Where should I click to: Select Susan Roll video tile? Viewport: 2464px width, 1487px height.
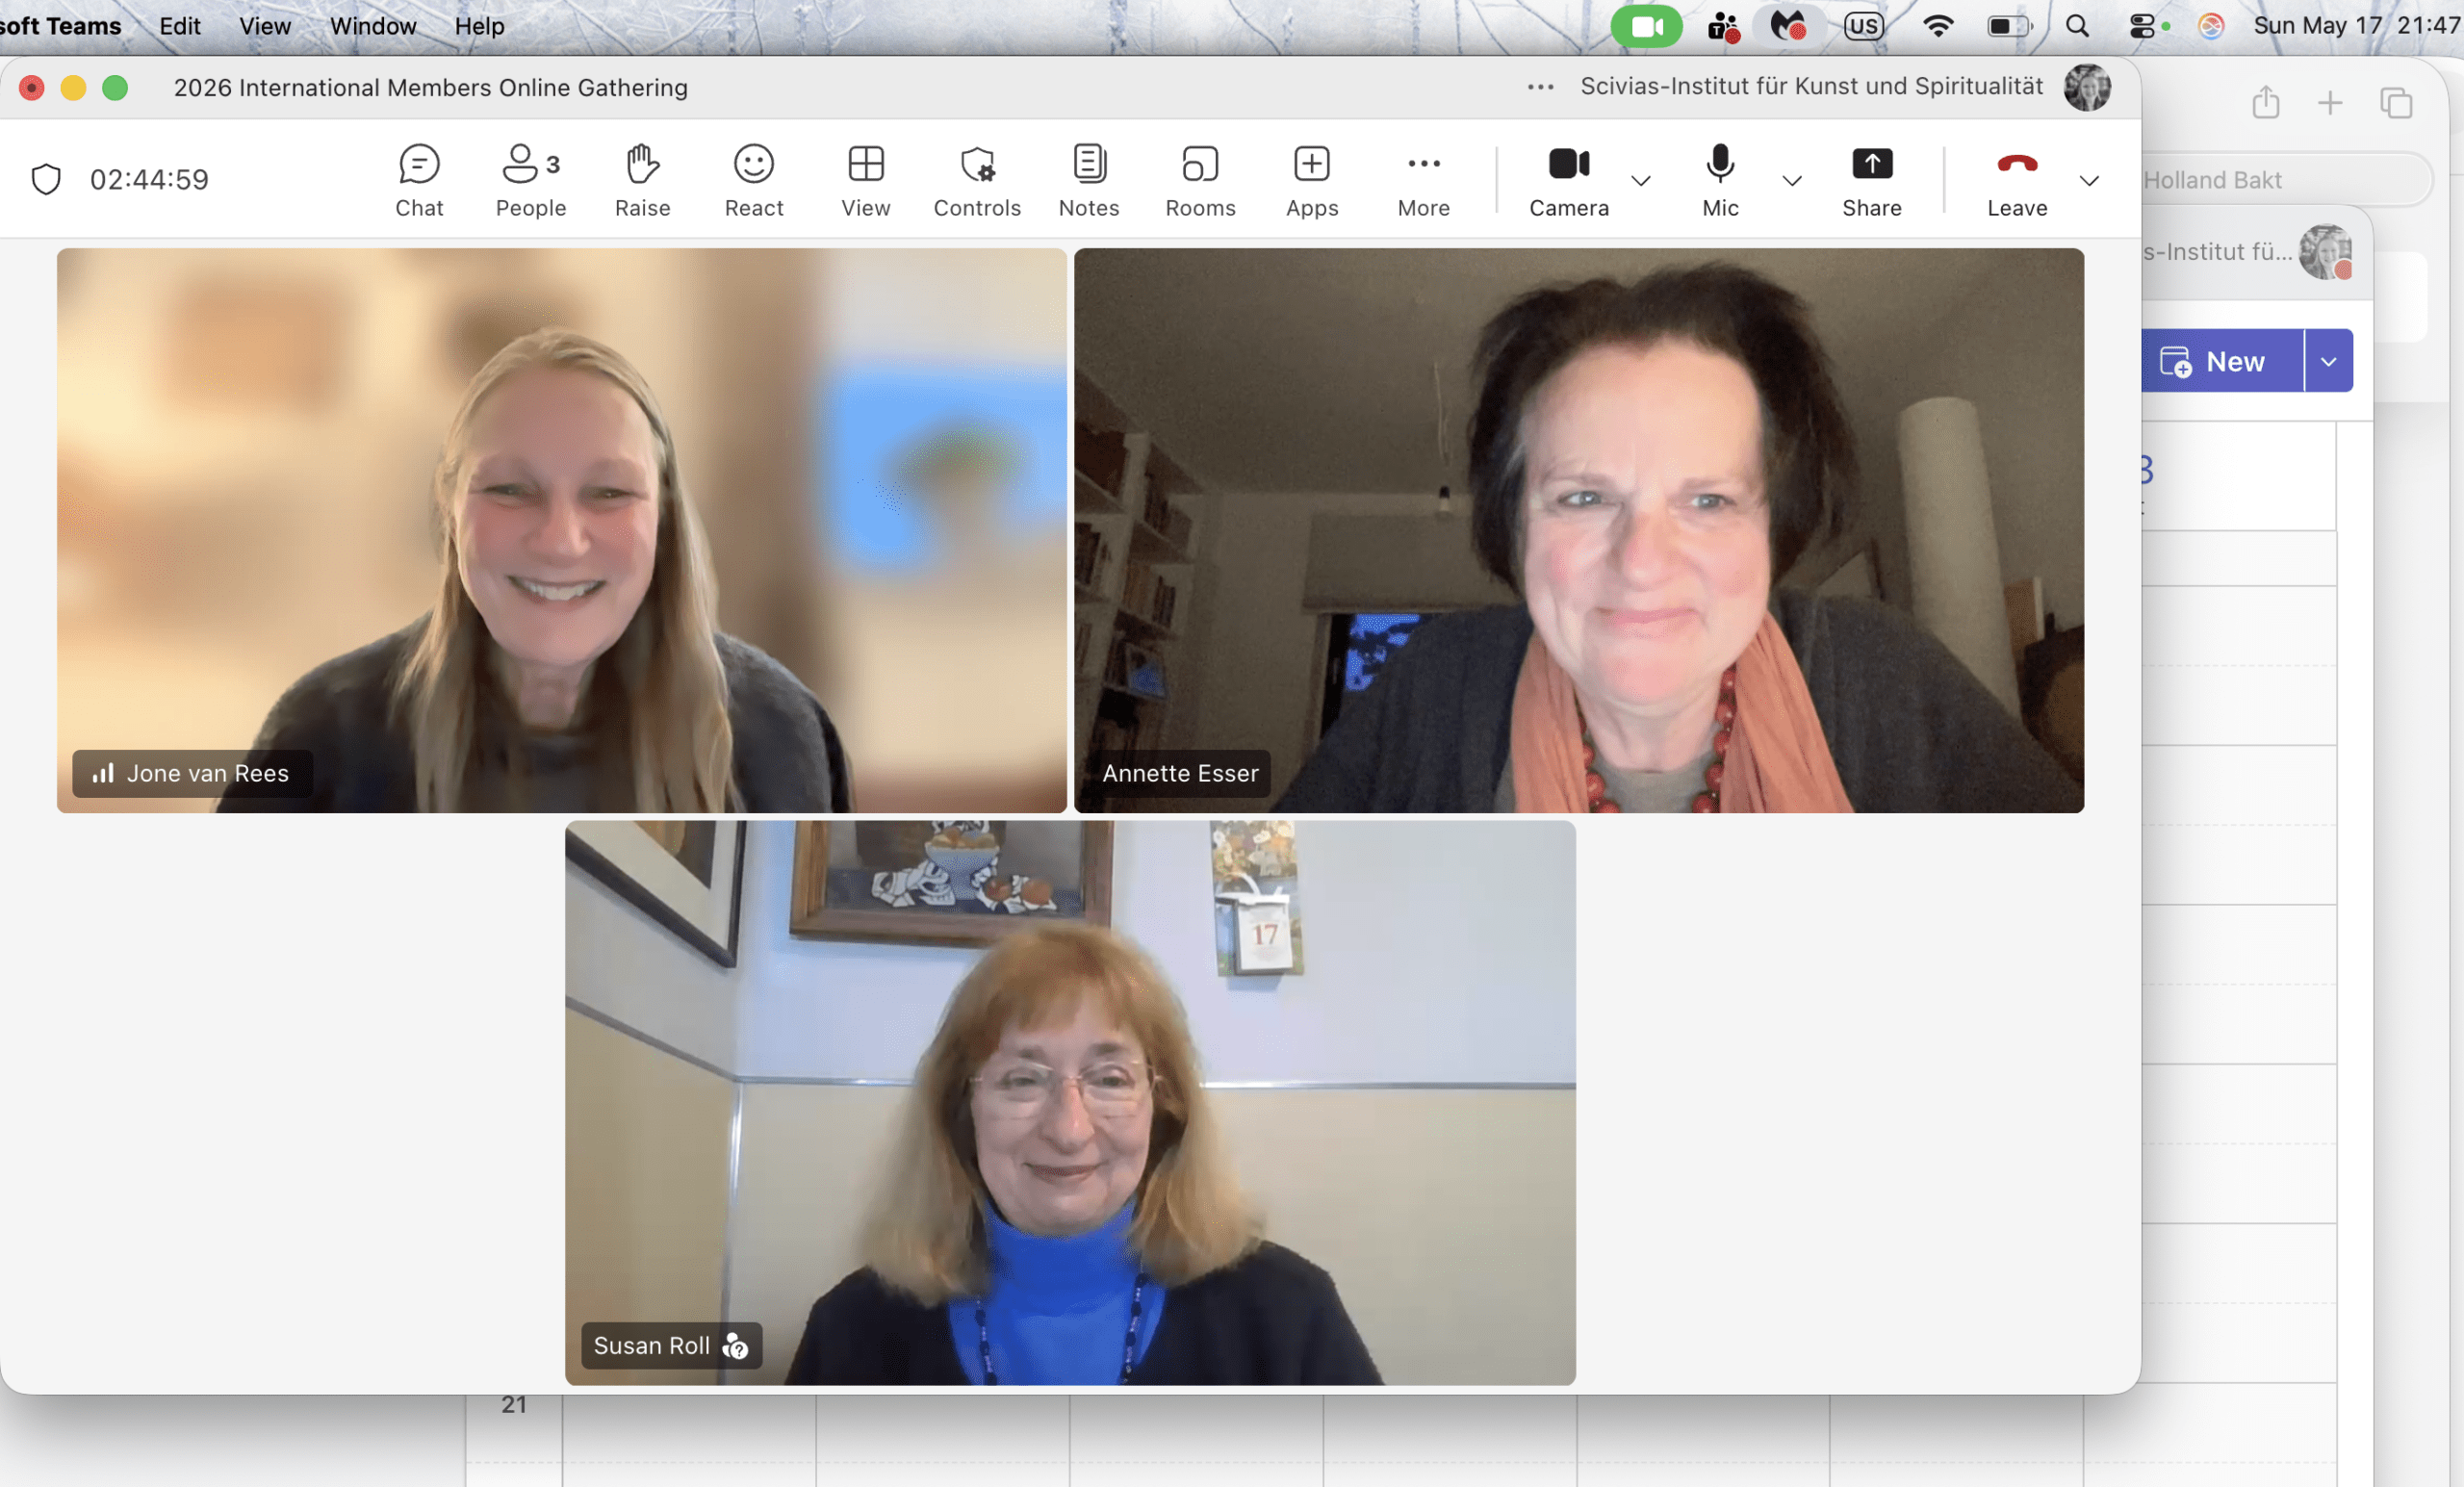click(x=1070, y=1103)
